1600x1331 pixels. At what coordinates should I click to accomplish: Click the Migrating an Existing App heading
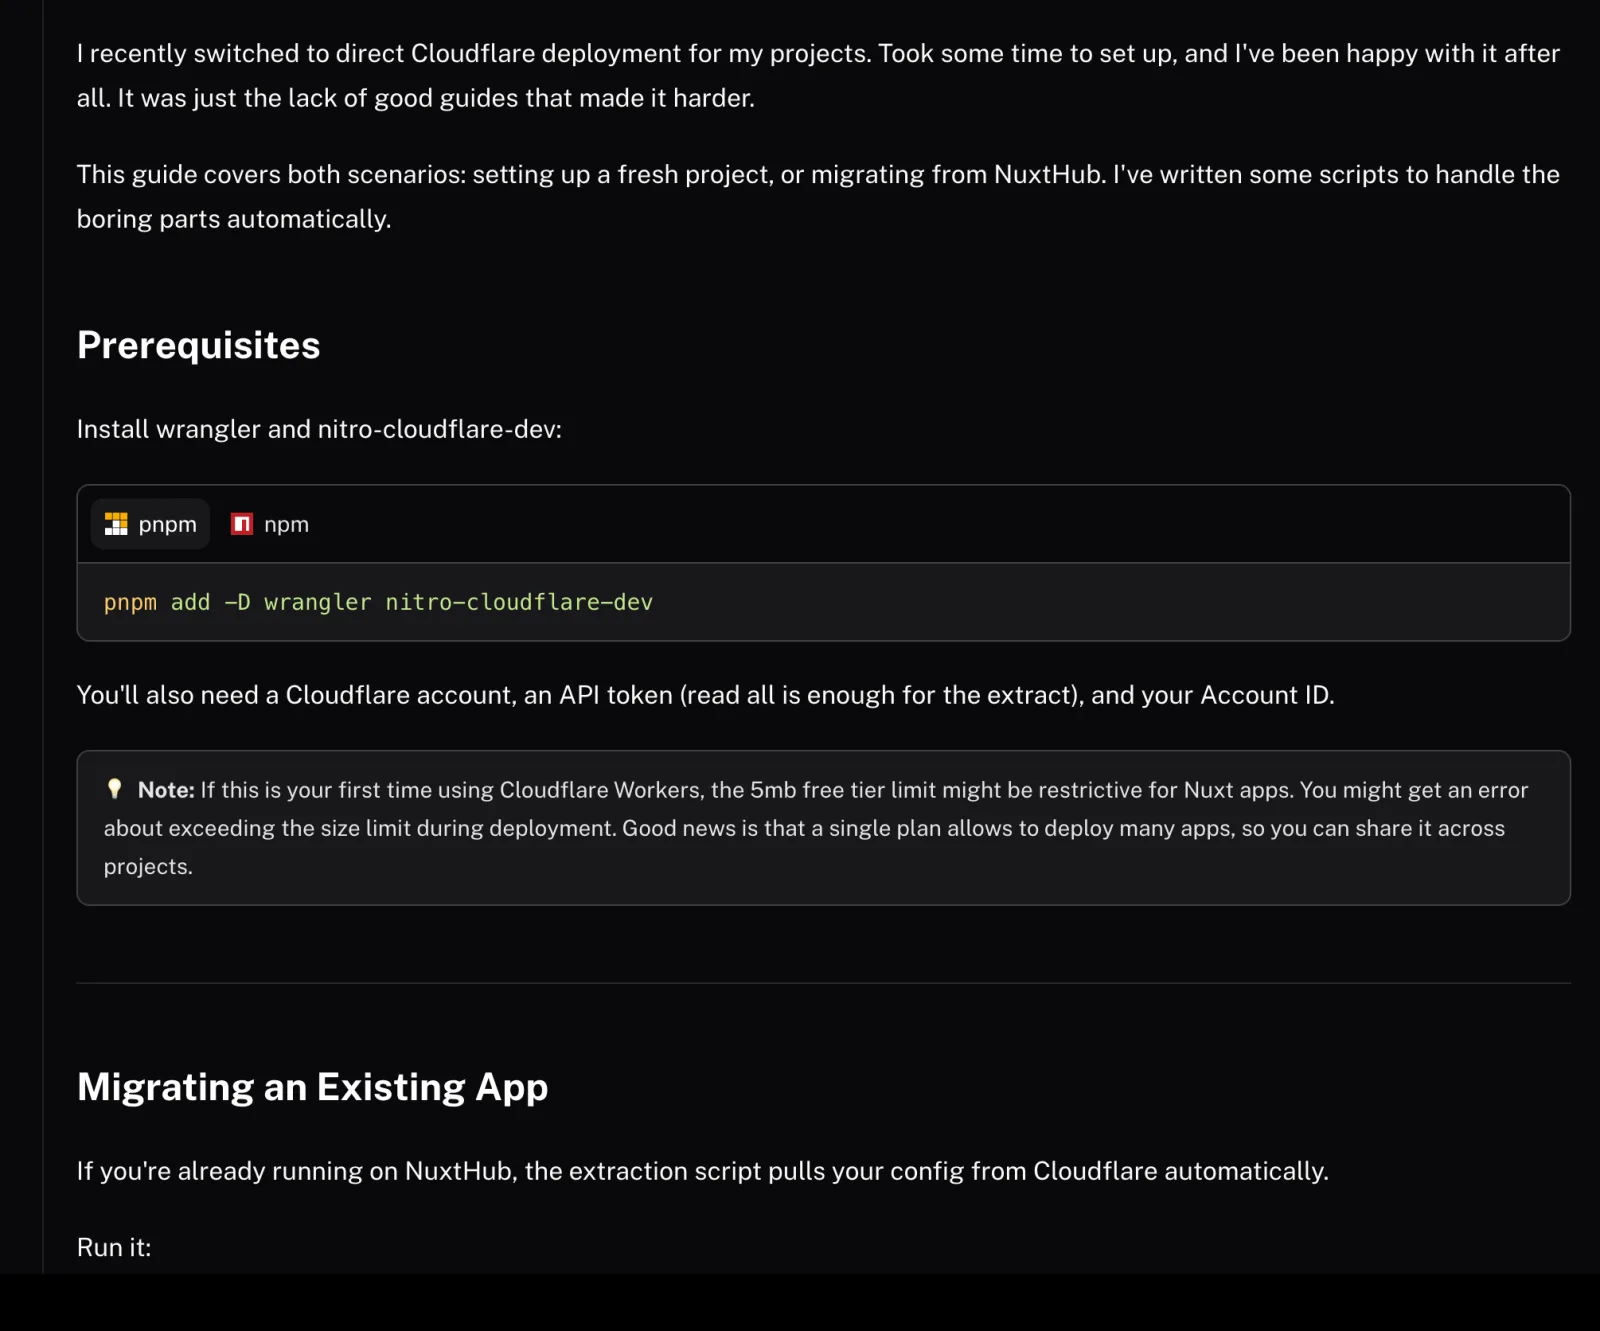pos(313,1087)
